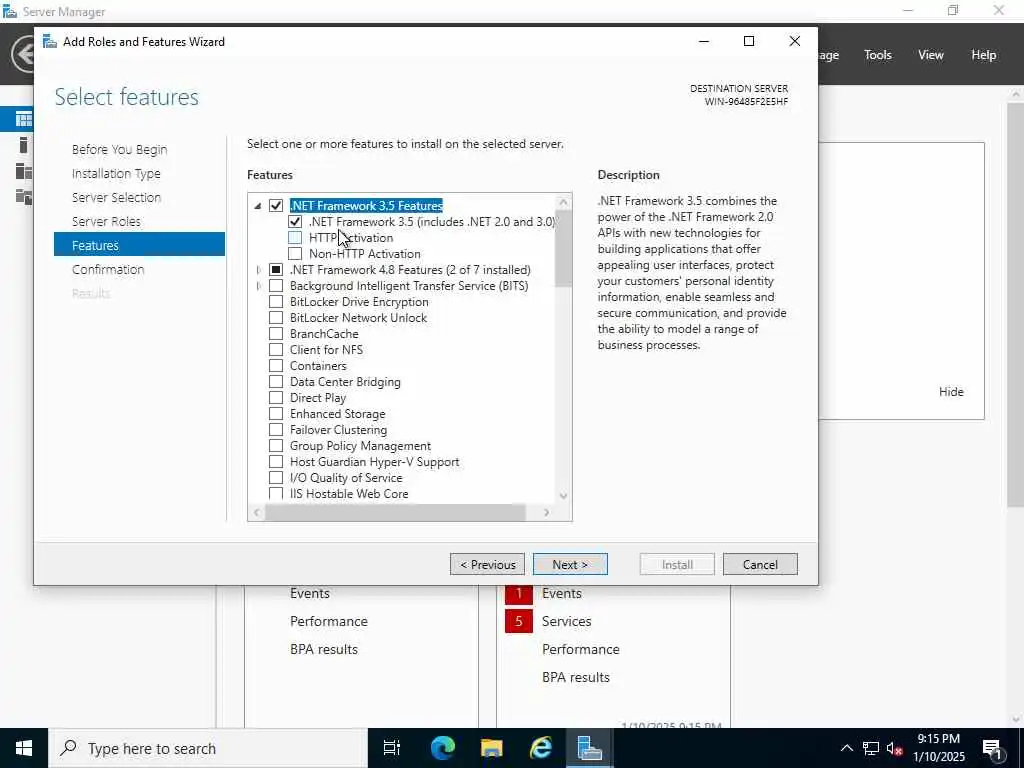The height and width of the screenshot is (768, 1024).
Task: Open the Services link with 5 alerts
Action: click(x=566, y=621)
